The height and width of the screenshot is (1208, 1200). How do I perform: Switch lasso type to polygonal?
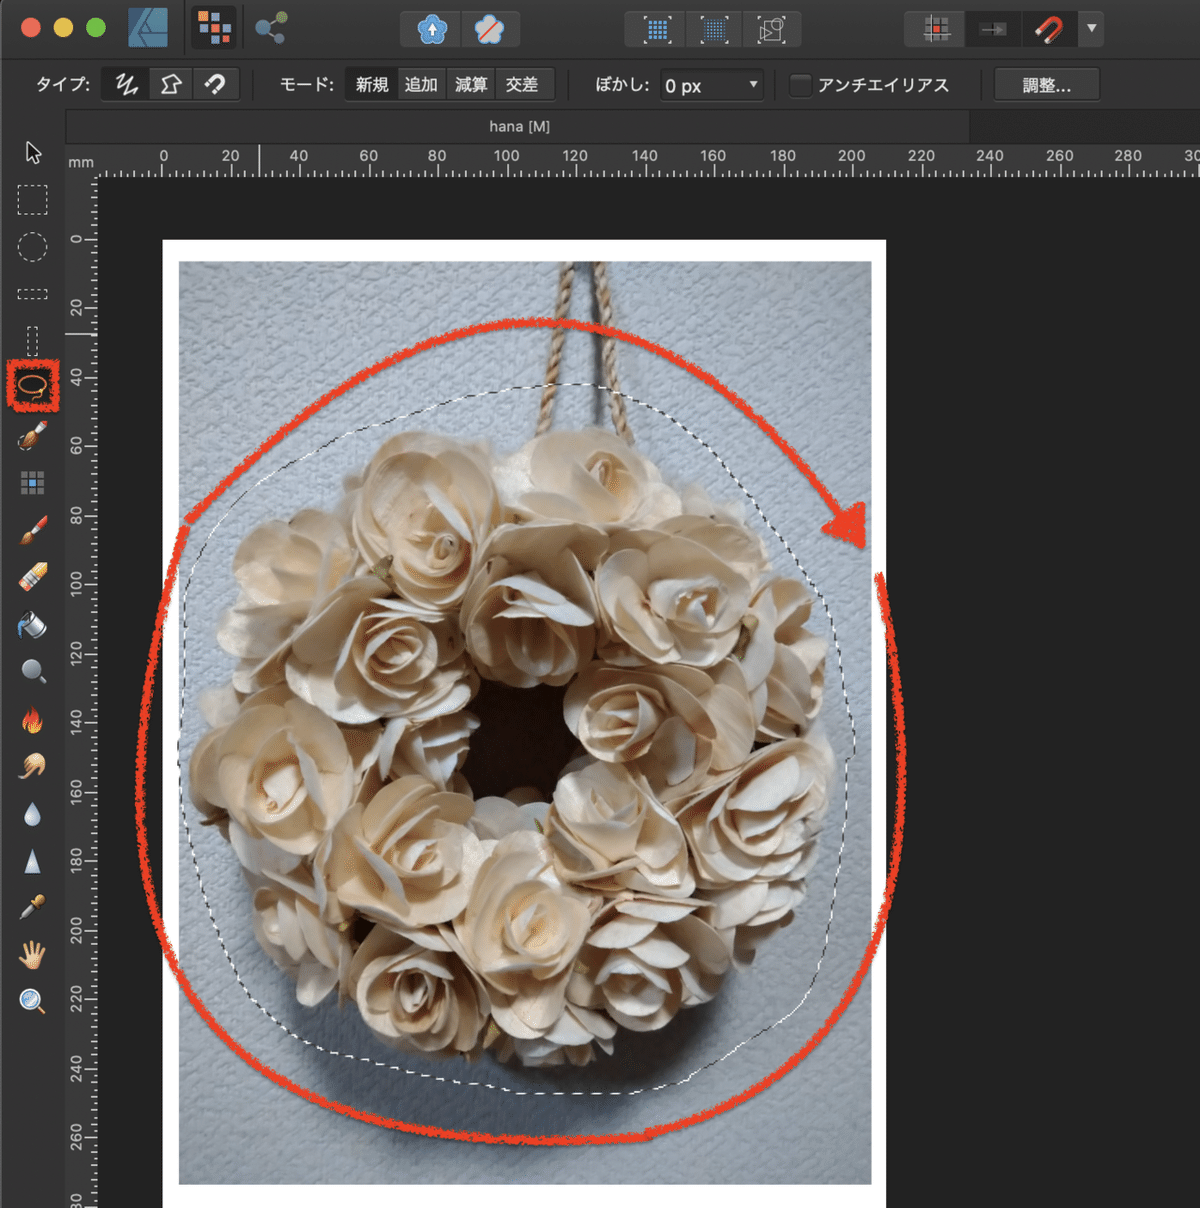tap(171, 85)
